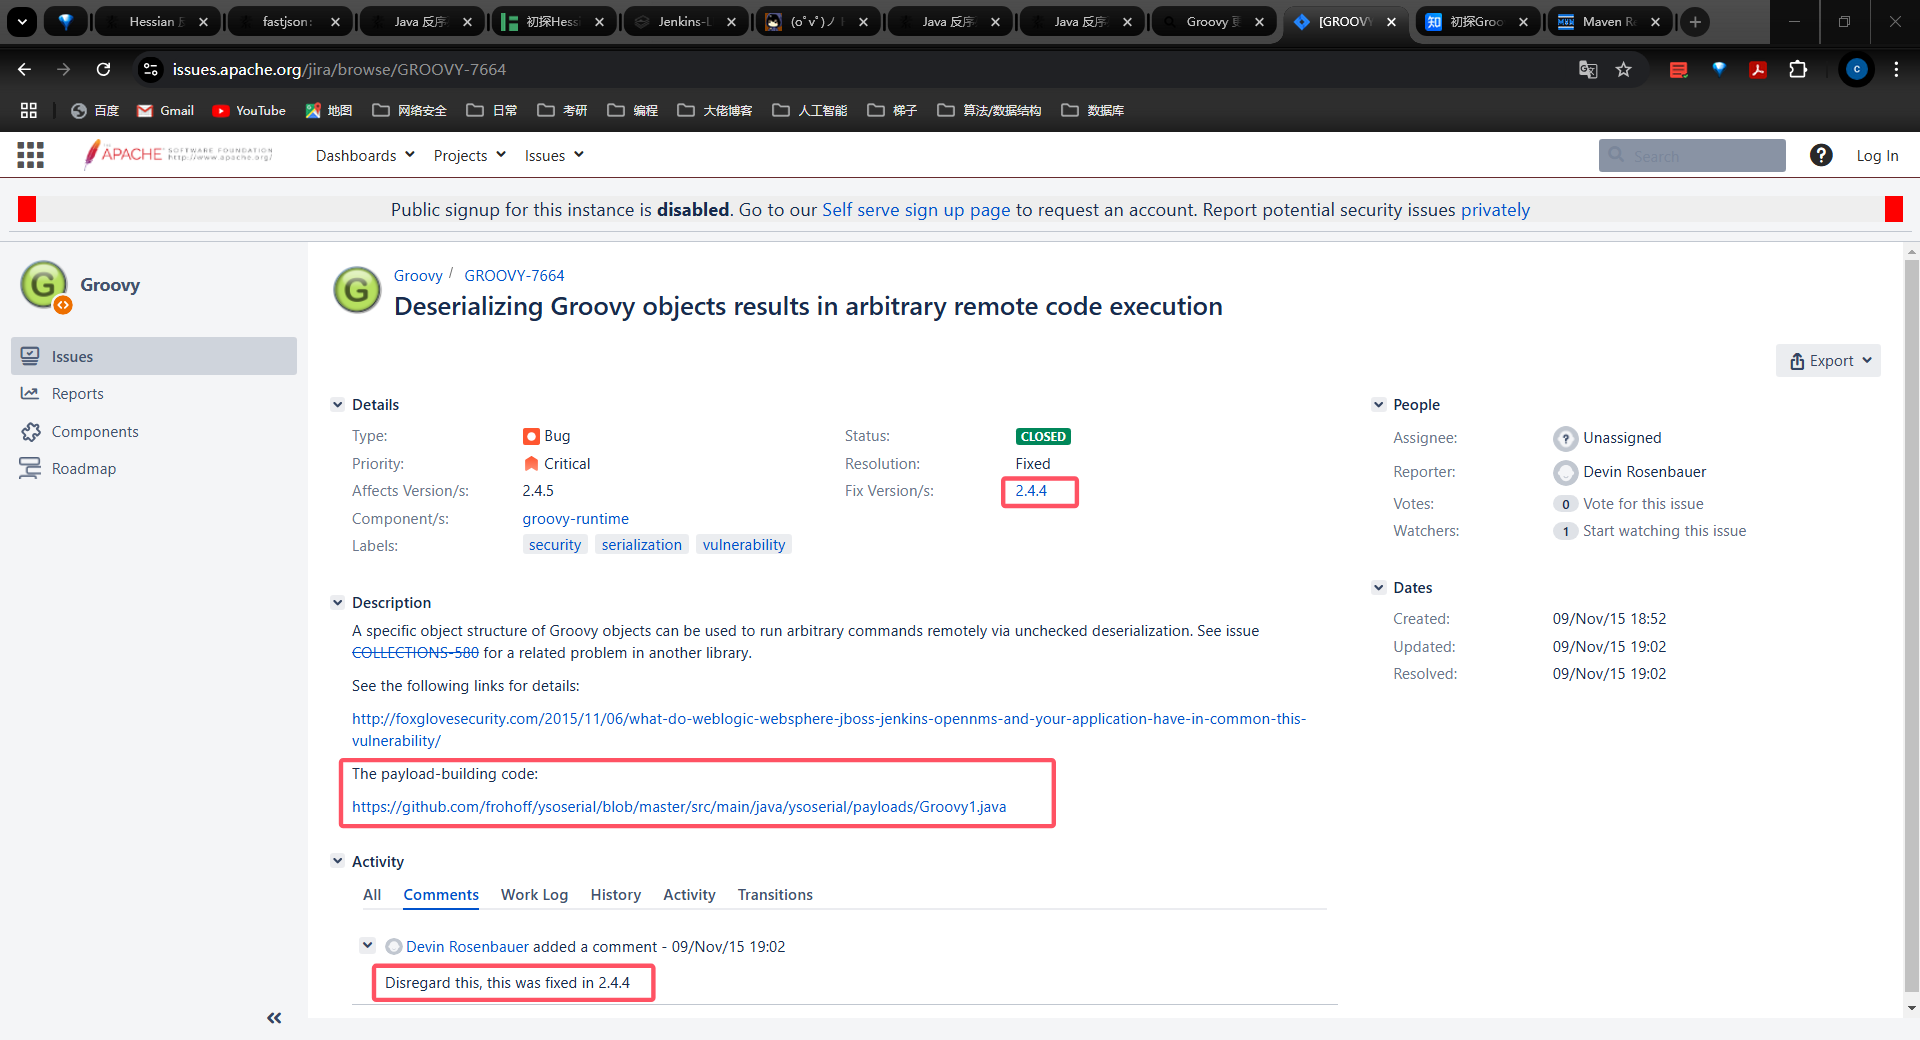
Task: Open the COLLECTIONS-580 issue link
Action: 415,653
